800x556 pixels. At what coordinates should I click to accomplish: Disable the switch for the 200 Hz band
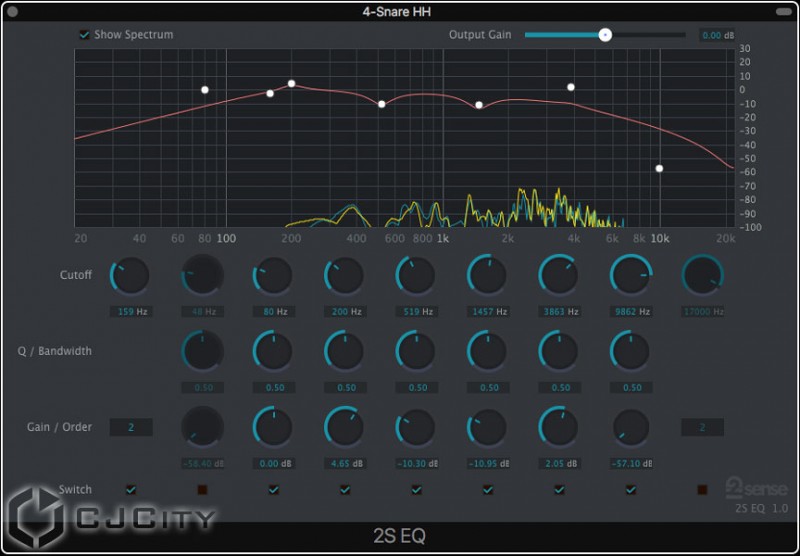click(345, 490)
